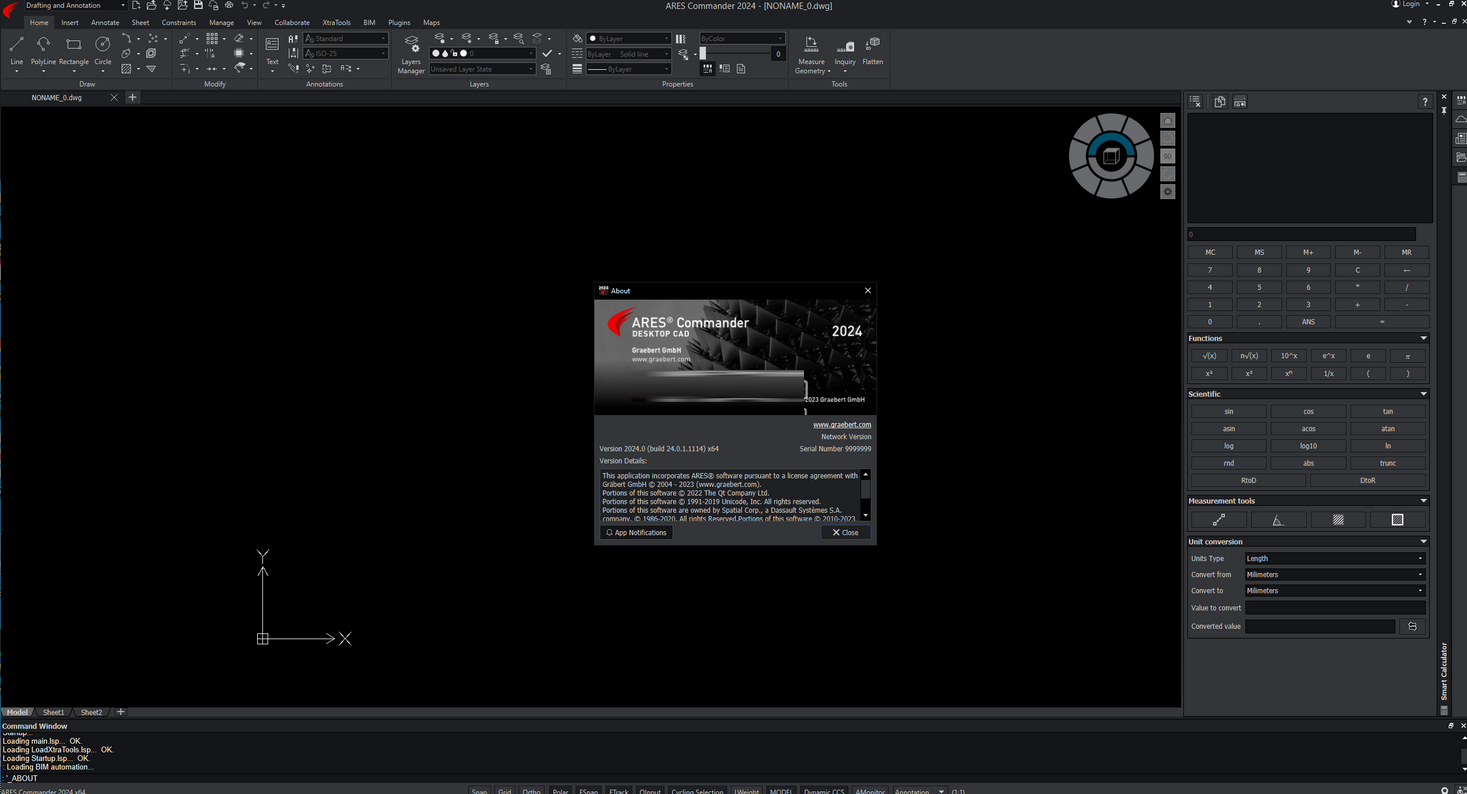The image size is (1467, 794).
Task: Click the Close button in About dialog
Action: 846,533
